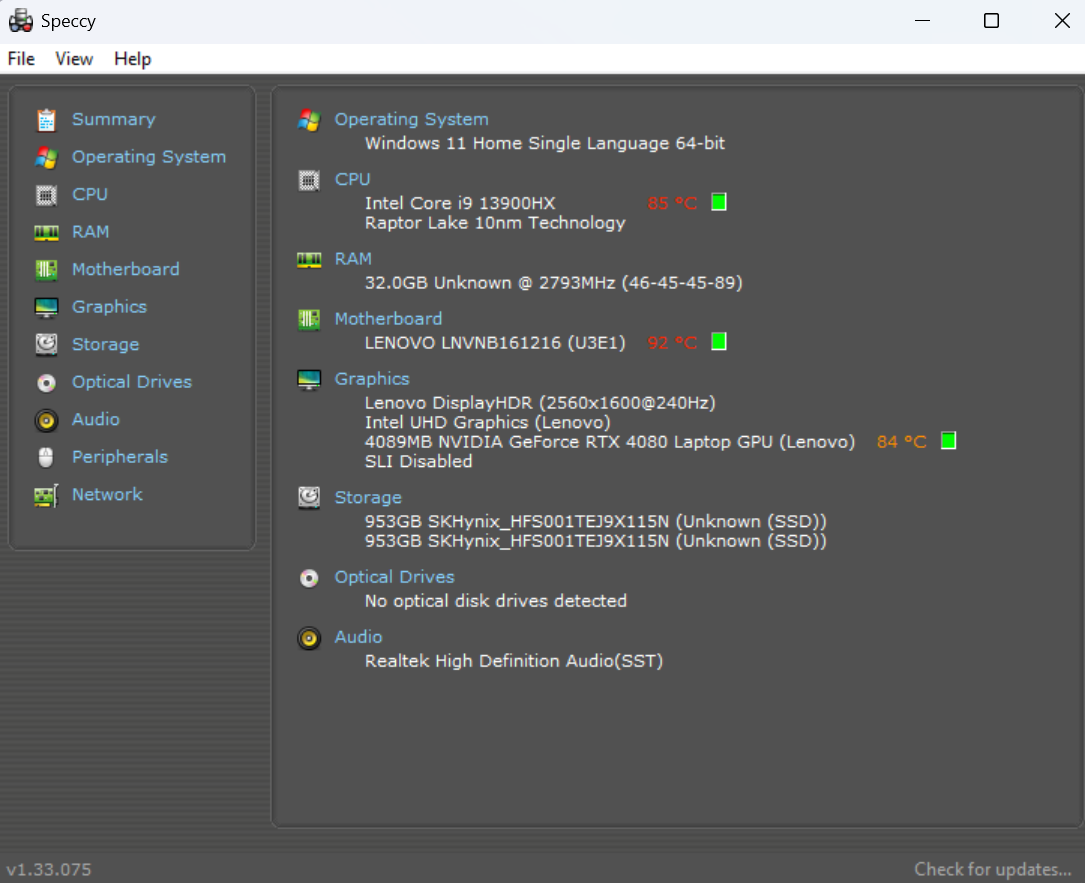
Task: Click the version number v1.33.075
Action: [x=49, y=869]
